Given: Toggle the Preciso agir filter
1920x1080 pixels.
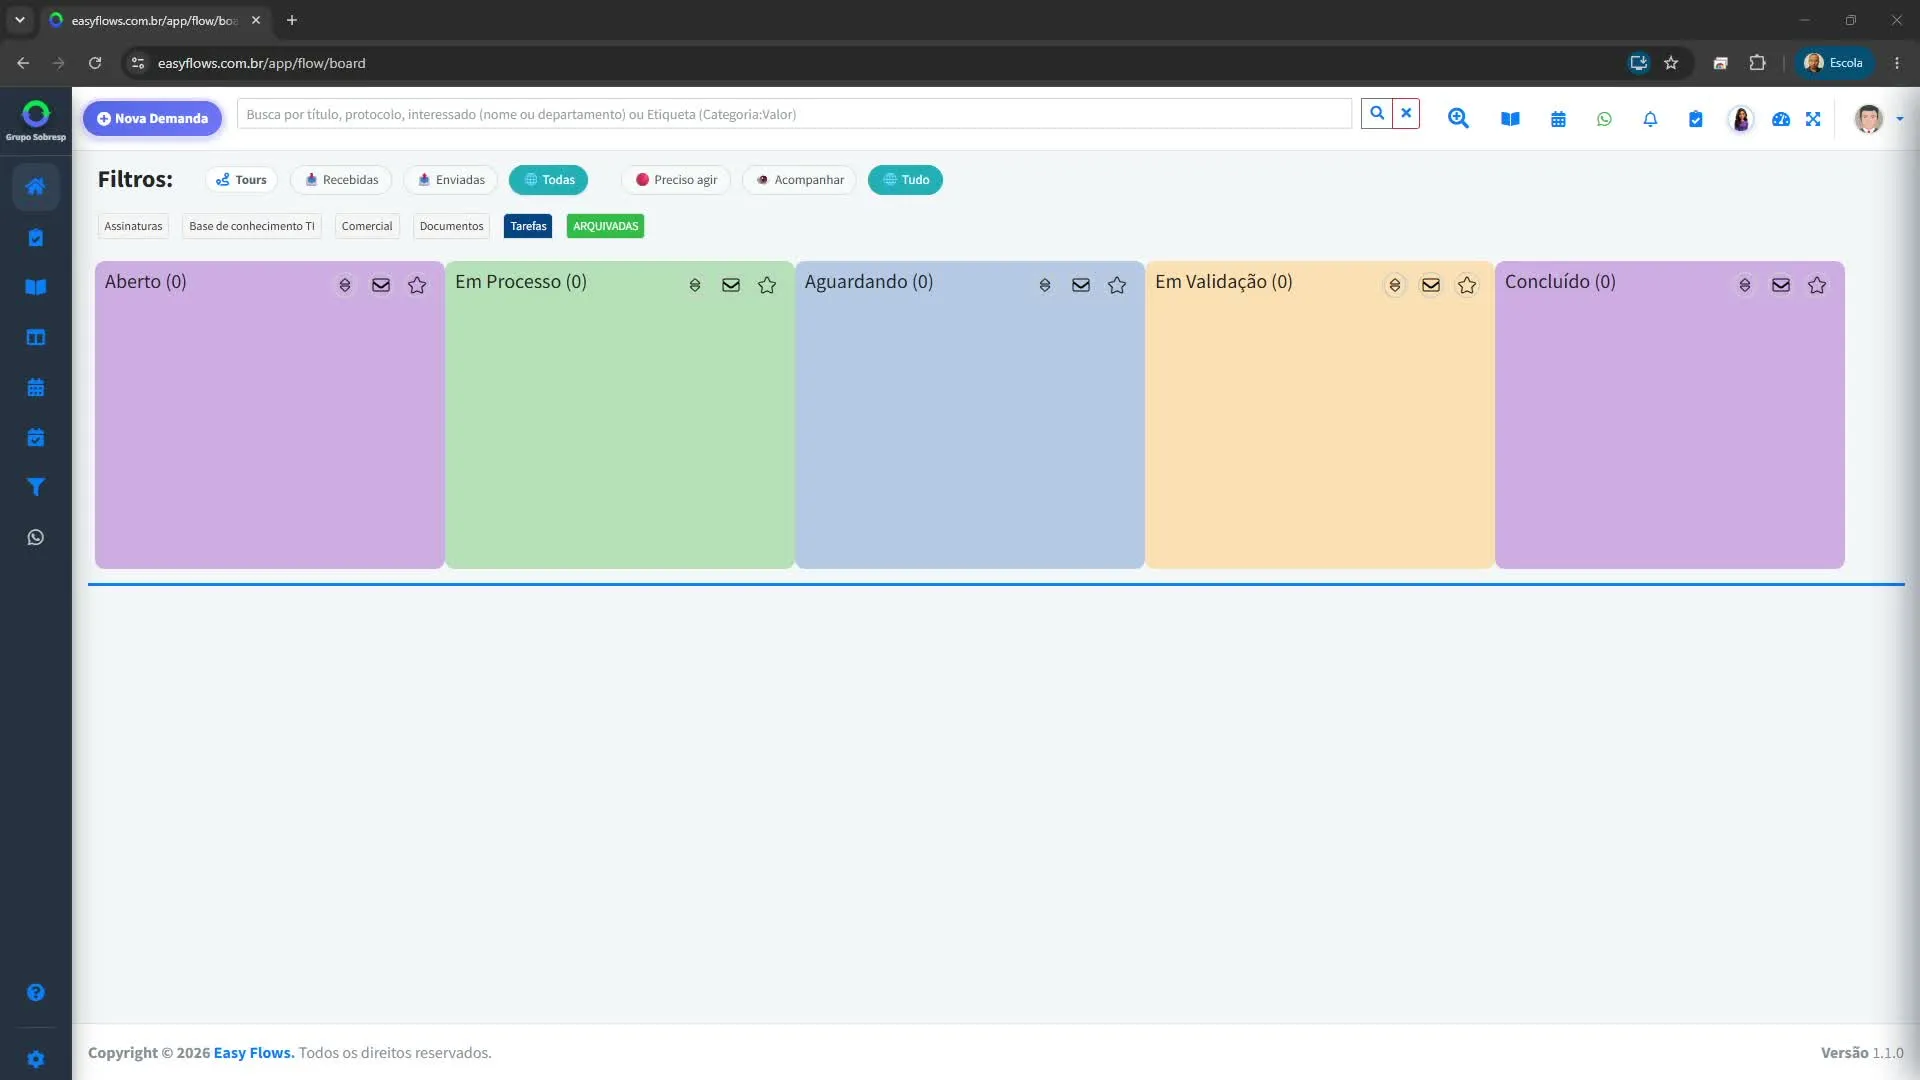Looking at the screenshot, I should (676, 180).
